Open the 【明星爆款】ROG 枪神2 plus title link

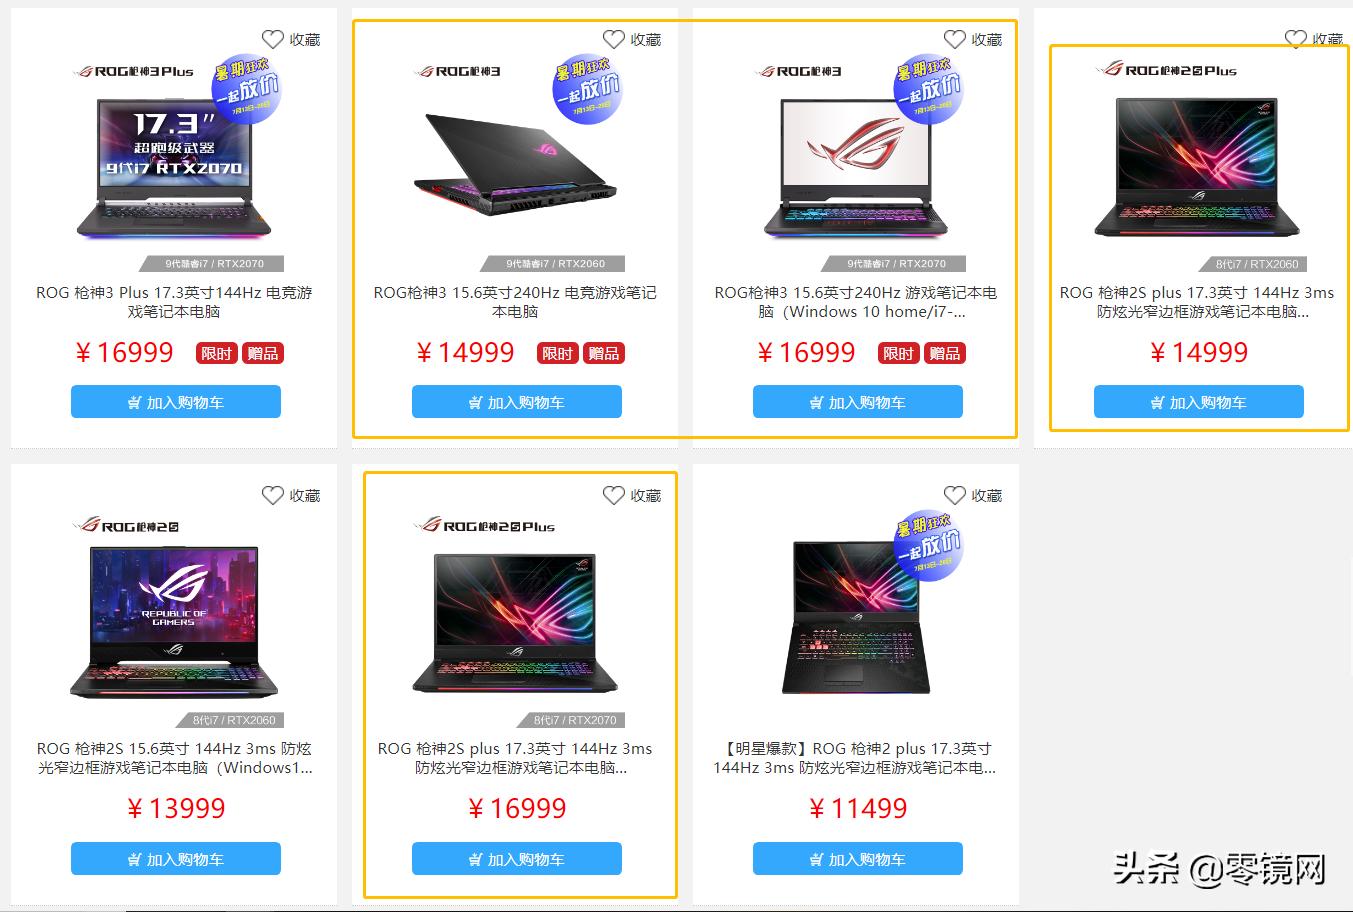coord(856,758)
